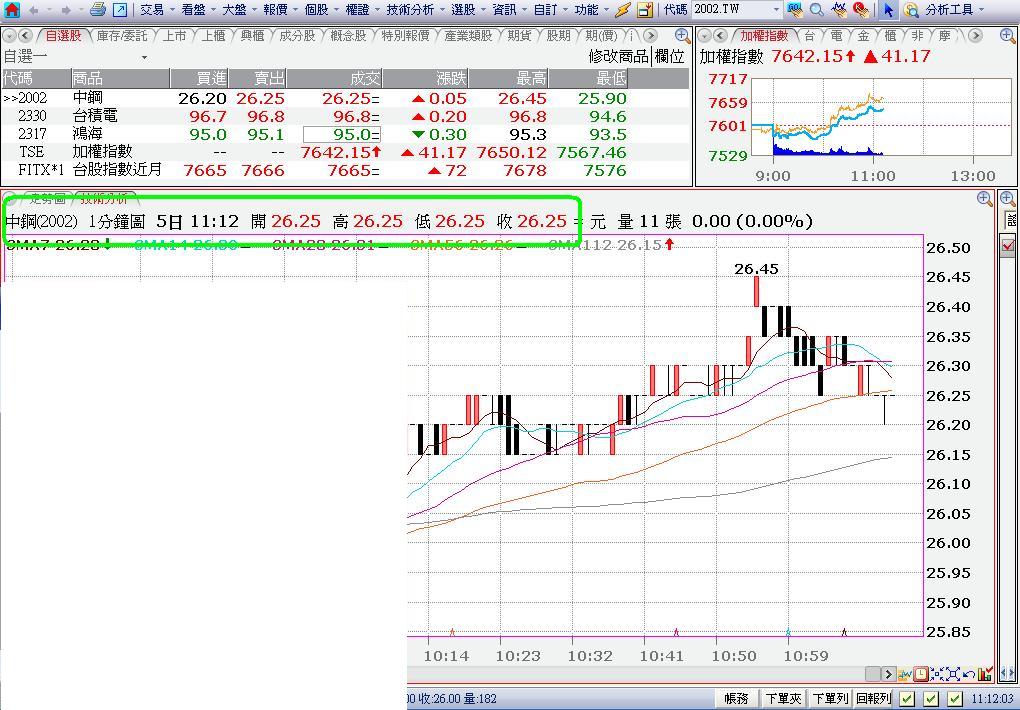
Task: Select the 電 tab in index panel
Action: [x=837, y=36]
